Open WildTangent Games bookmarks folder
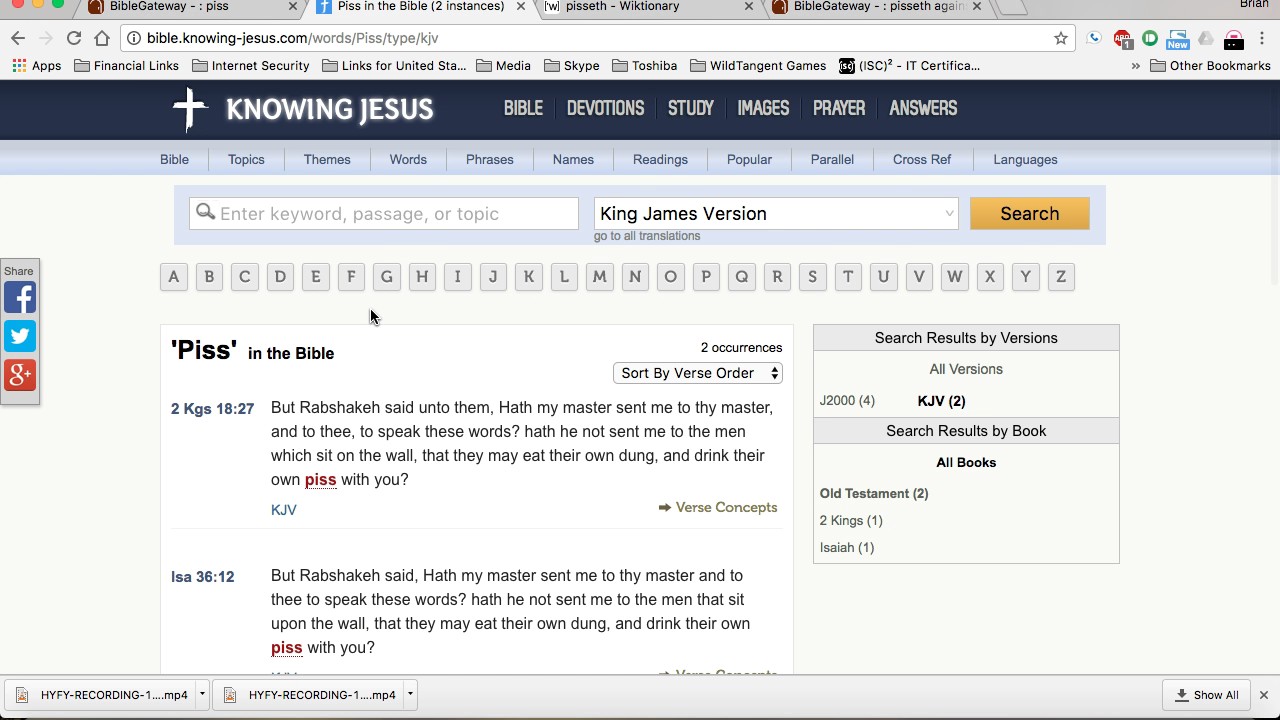1280x720 pixels. [758, 66]
